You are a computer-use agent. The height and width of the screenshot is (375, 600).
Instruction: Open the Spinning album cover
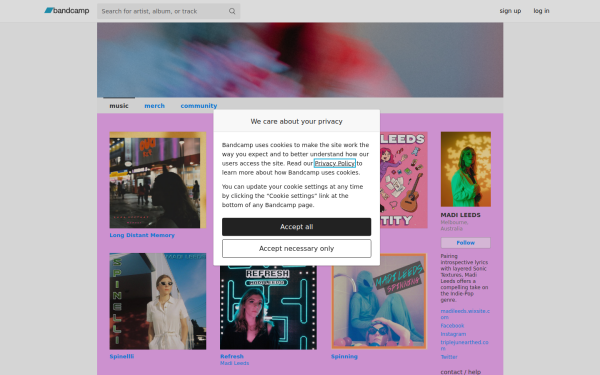tap(379, 301)
